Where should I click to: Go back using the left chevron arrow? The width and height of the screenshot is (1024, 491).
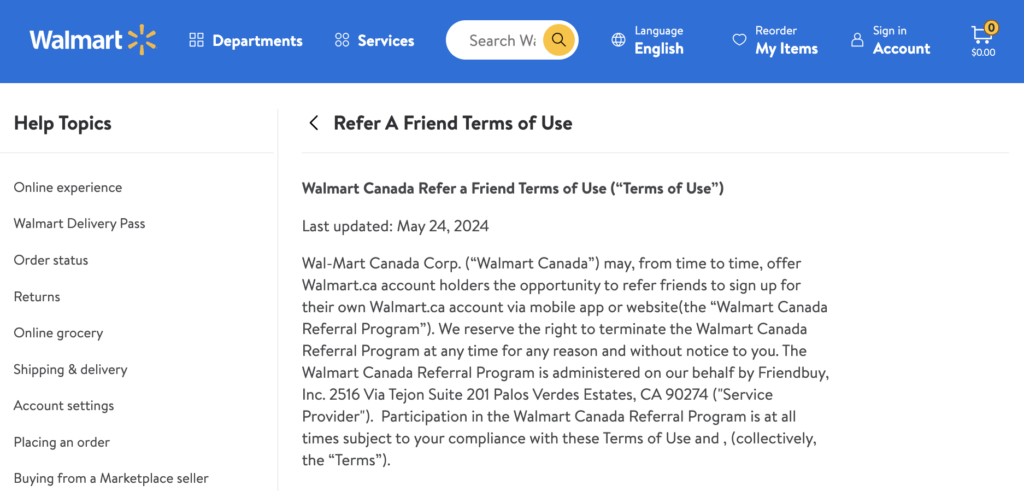(314, 123)
